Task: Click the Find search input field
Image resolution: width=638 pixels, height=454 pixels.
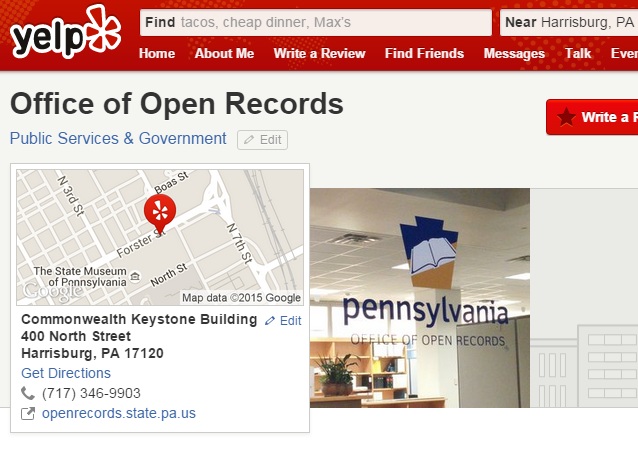Action: (316, 22)
